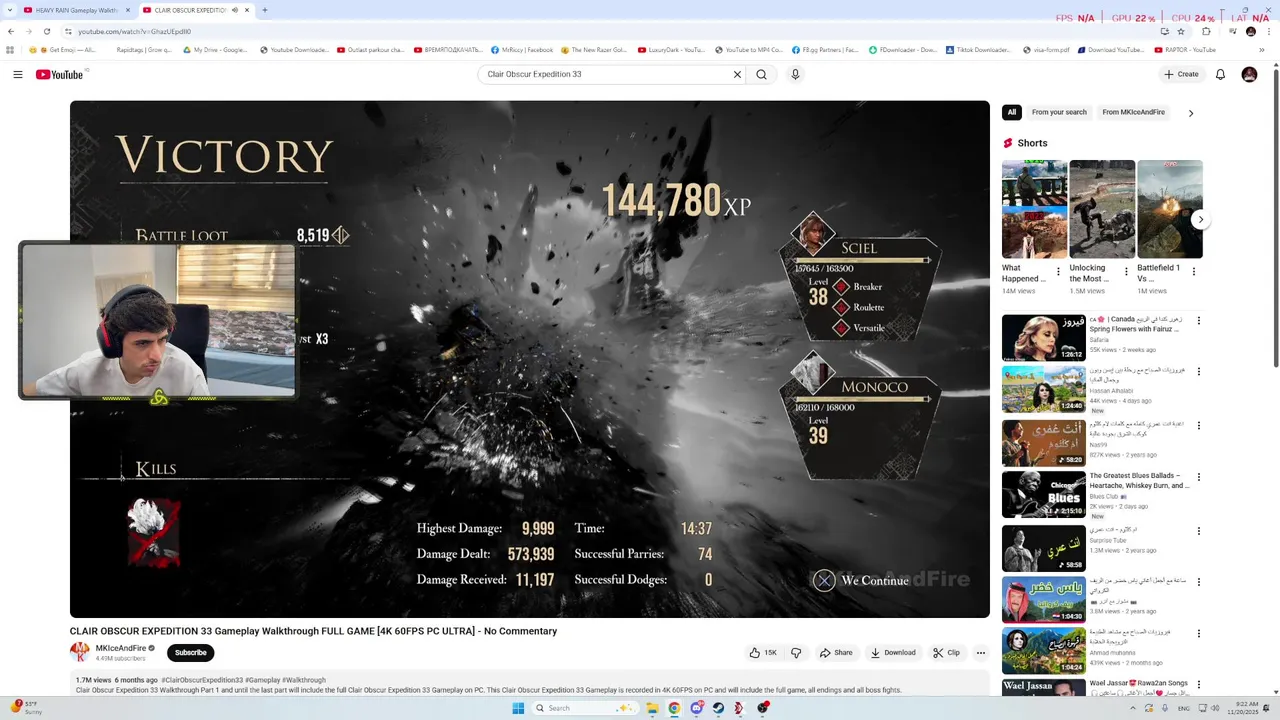Open File Explorer from the taskbar

click(652, 708)
